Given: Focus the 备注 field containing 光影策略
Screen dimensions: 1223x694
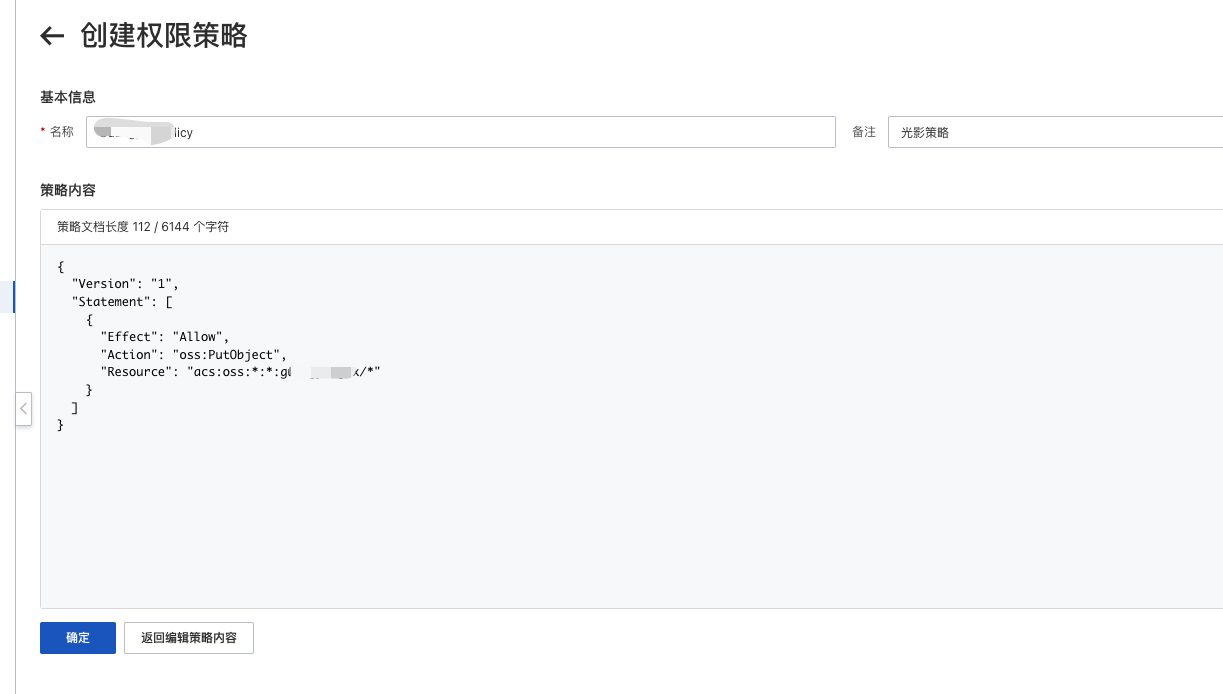Looking at the screenshot, I should pyautogui.click(x=1050, y=132).
